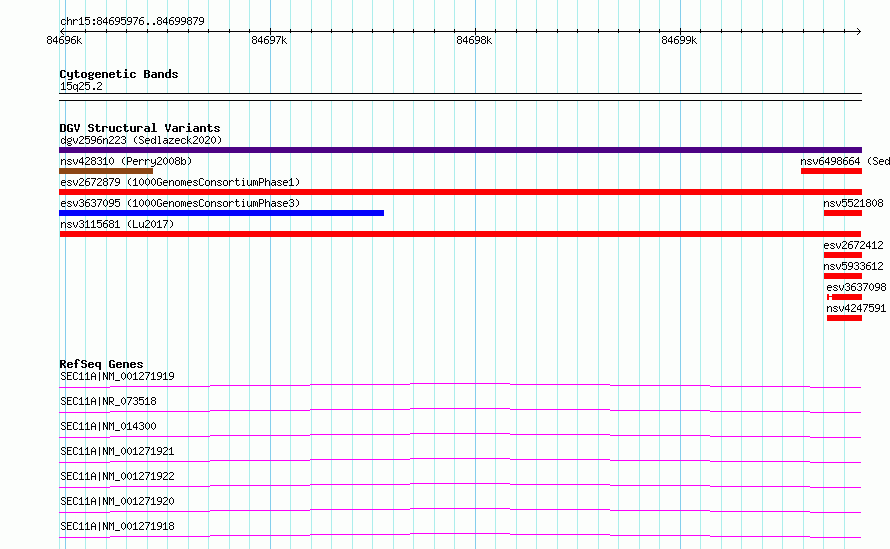The width and height of the screenshot is (890, 549).
Task: Select the magenta SEC11A|NM_001271920 transcript line
Action: 460,510
